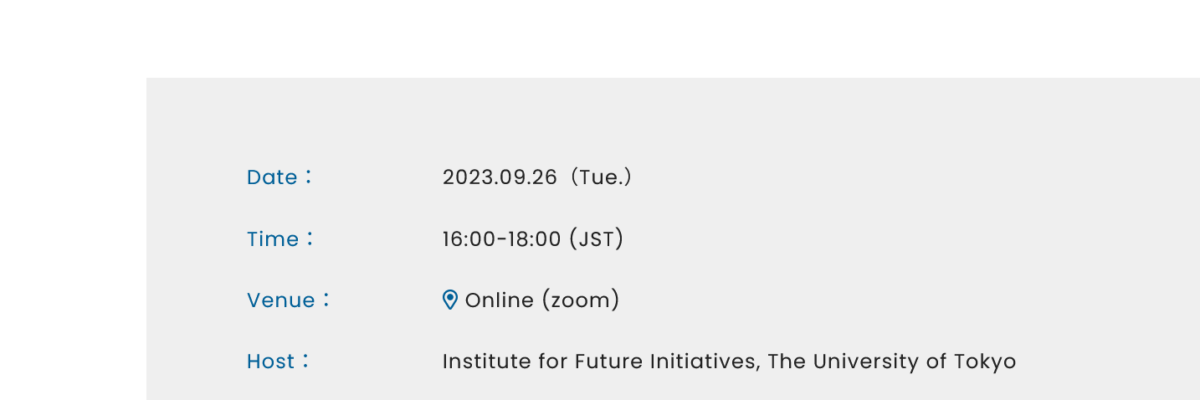Click the word Online in venue row
Image resolution: width=1200 pixels, height=400 pixels.
[499, 300]
